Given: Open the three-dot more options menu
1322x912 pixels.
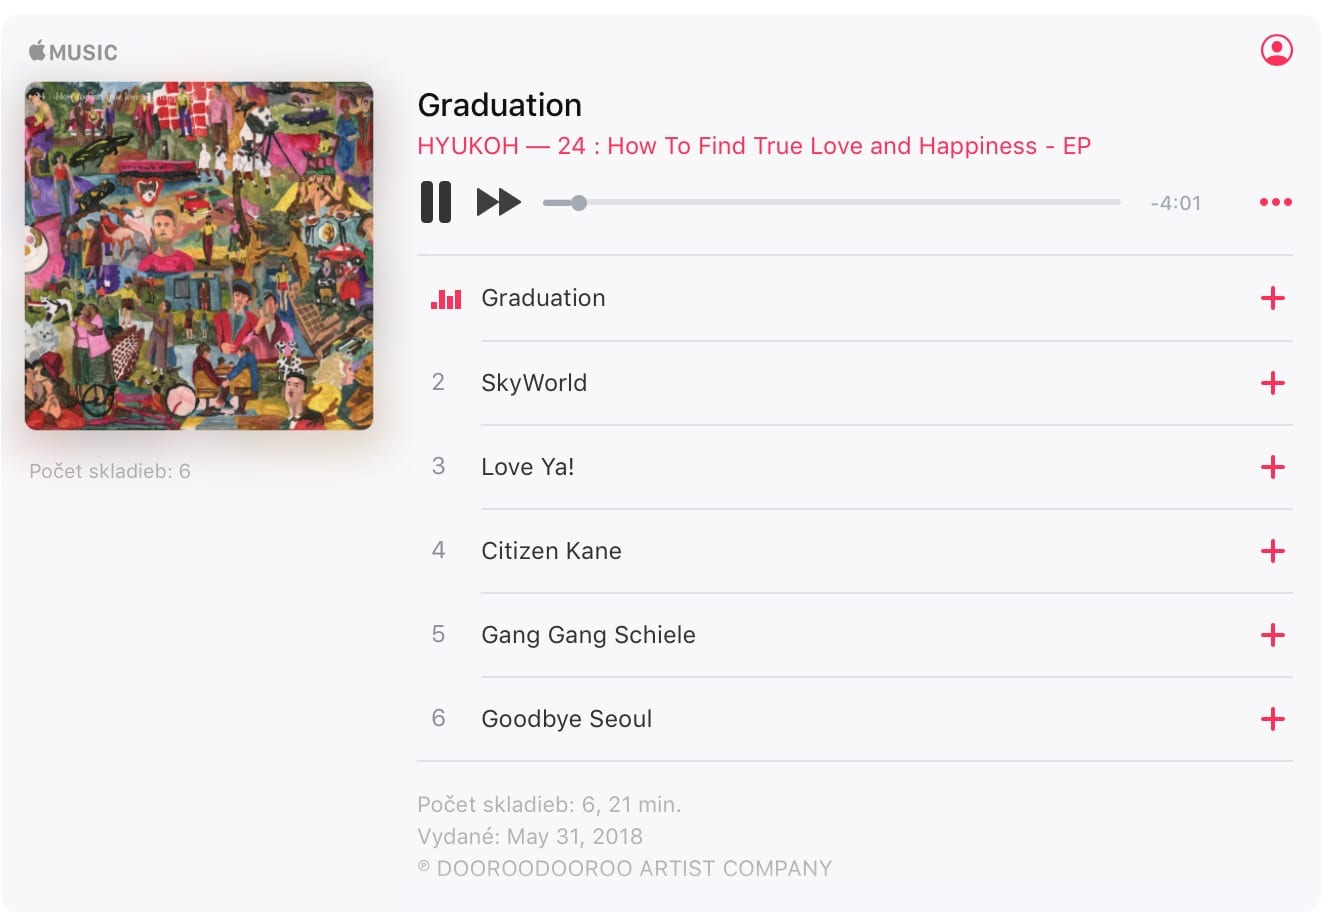Looking at the screenshot, I should (1275, 202).
